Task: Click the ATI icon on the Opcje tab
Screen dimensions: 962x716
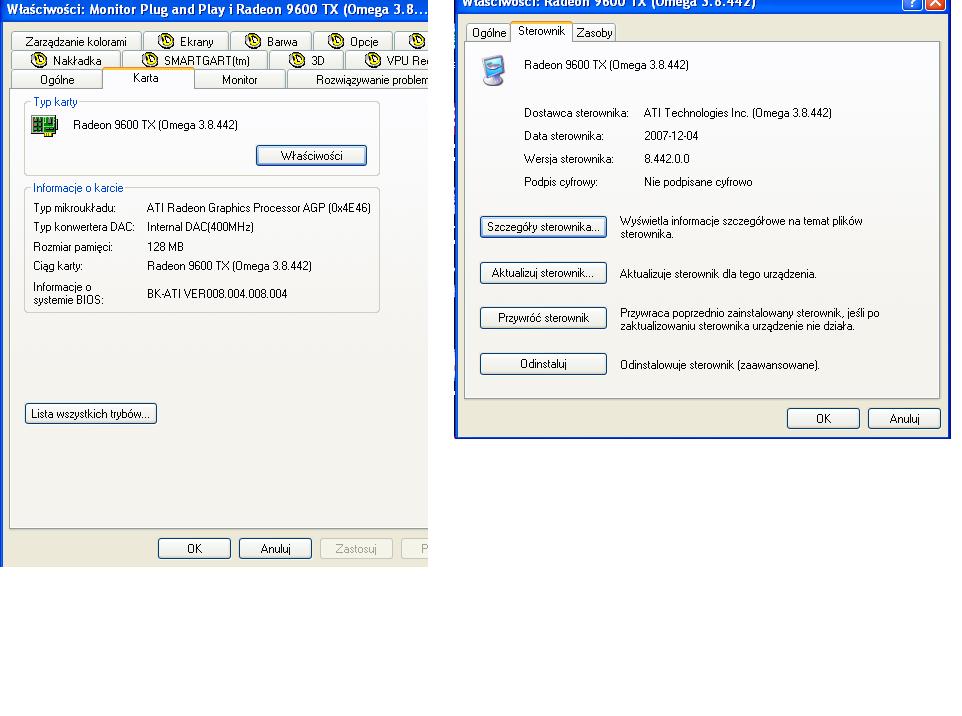Action: pyautogui.click(x=336, y=41)
